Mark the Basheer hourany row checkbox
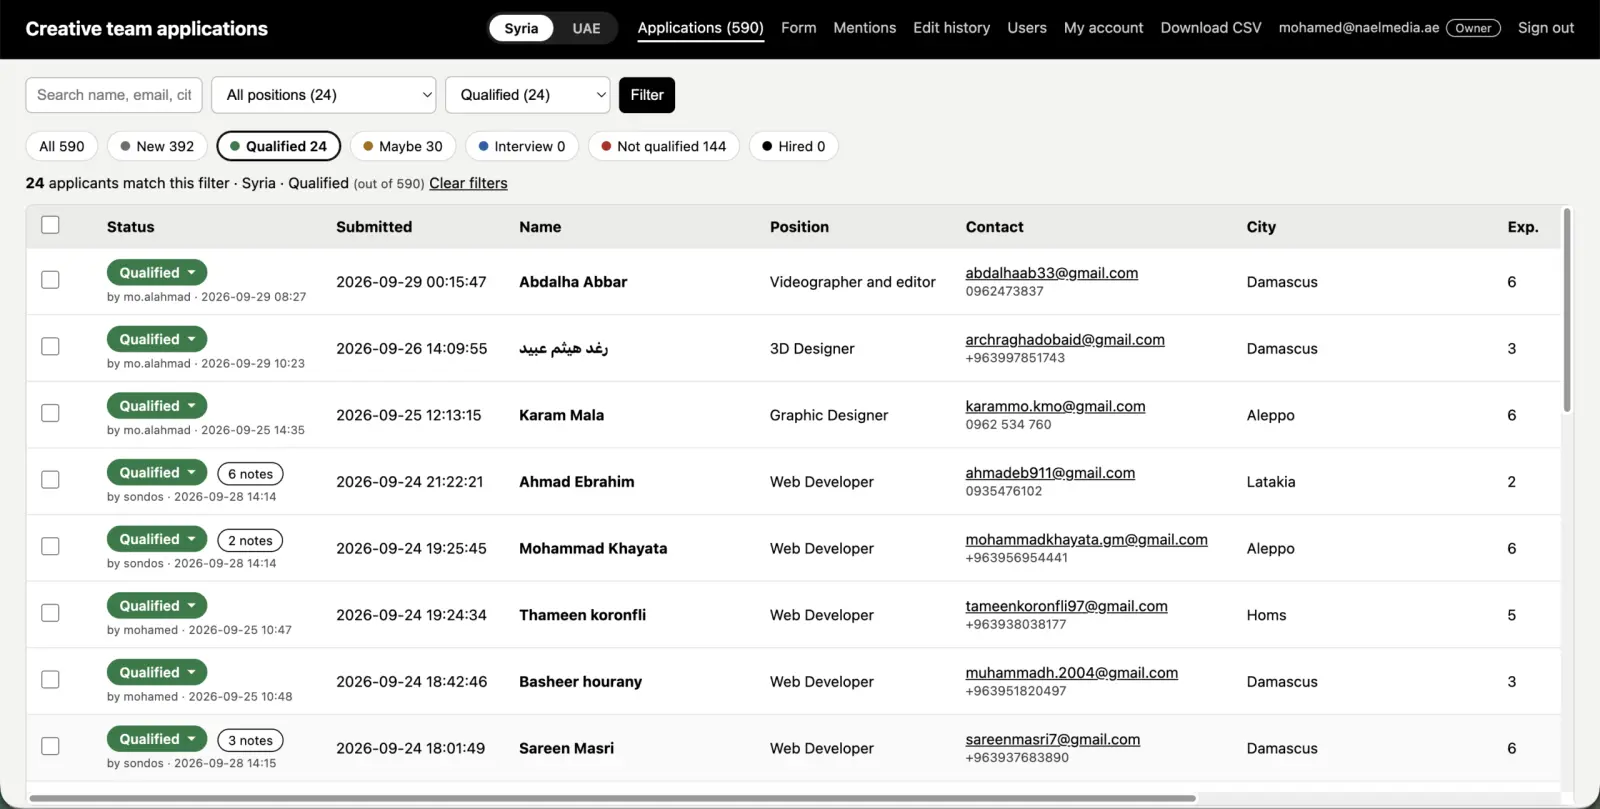The image size is (1600, 809). tap(50, 680)
